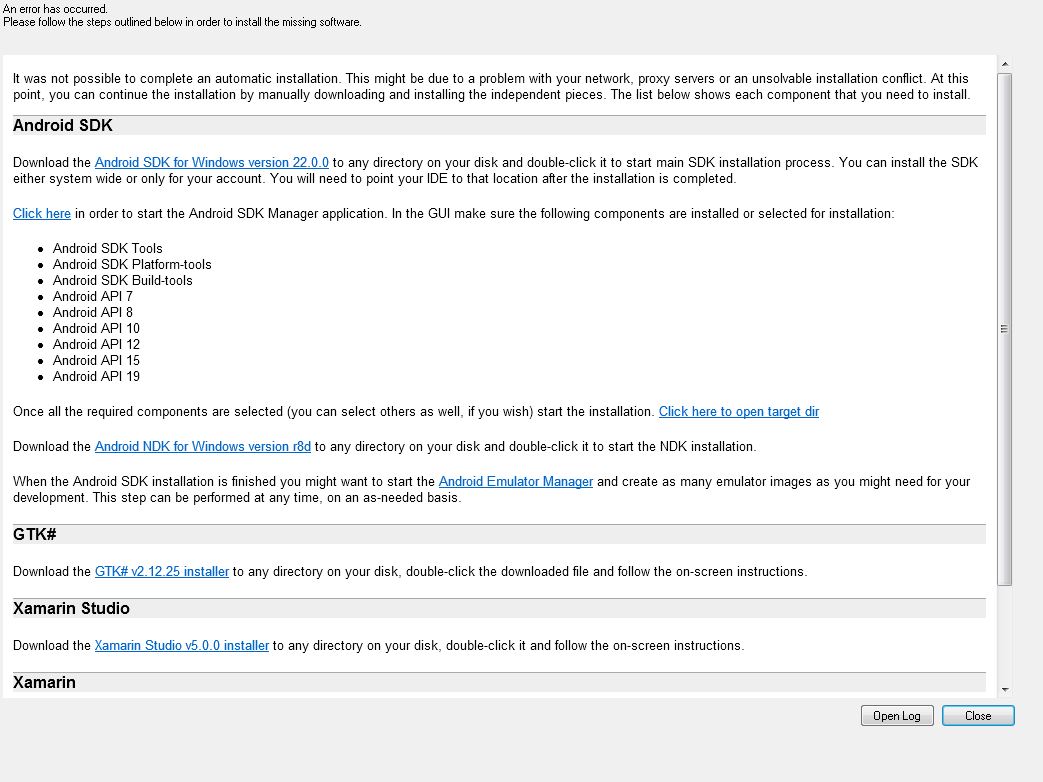Viewport: 1043px width, 782px height.
Task: Click here to start Android SDK Manager
Action: click(42, 213)
